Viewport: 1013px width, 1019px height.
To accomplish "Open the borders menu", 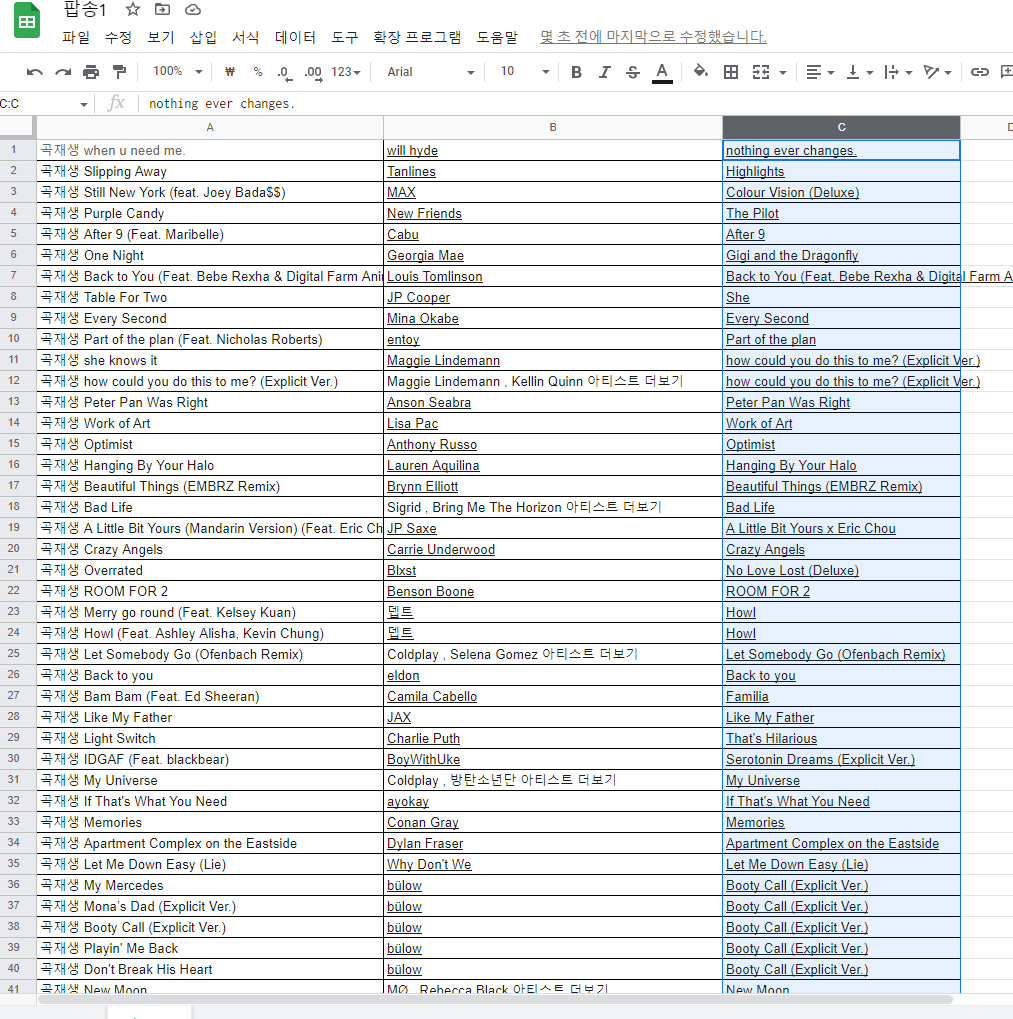I will pos(731,72).
